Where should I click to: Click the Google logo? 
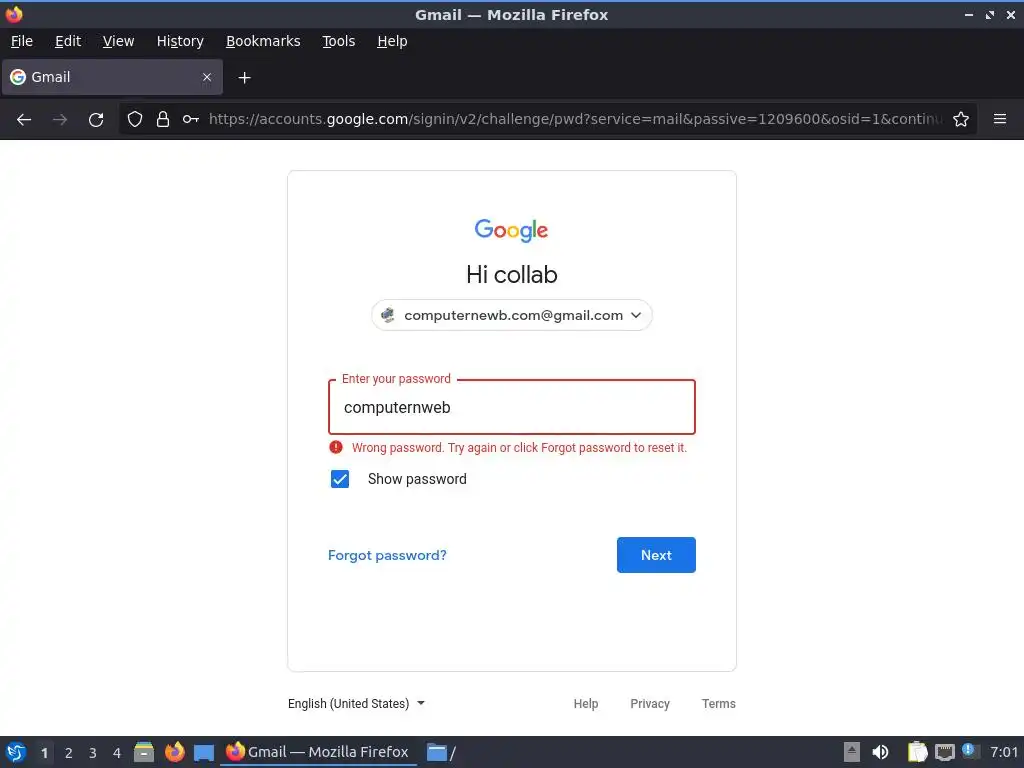pyautogui.click(x=511, y=230)
